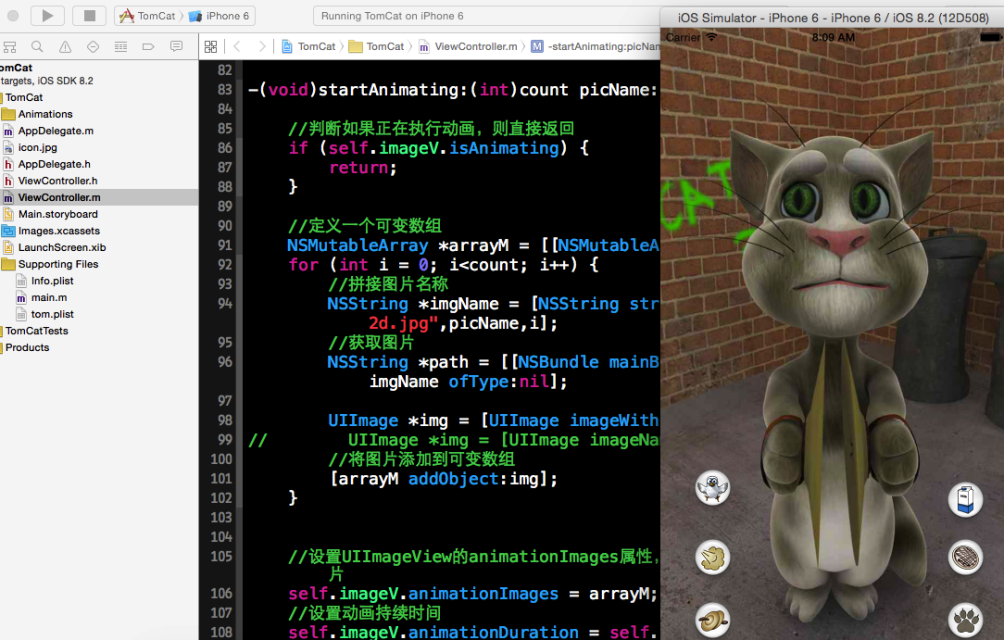Open related items grid menu in jump bar
The width and height of the screenshot is (1004, 640).
click(211, 46)
